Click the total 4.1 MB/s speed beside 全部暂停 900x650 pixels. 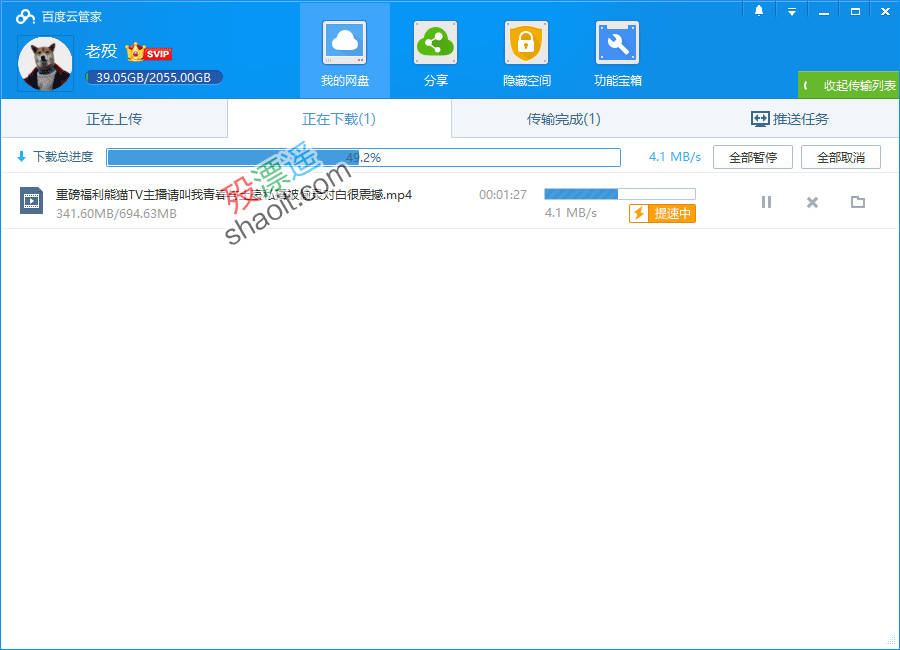674,157
